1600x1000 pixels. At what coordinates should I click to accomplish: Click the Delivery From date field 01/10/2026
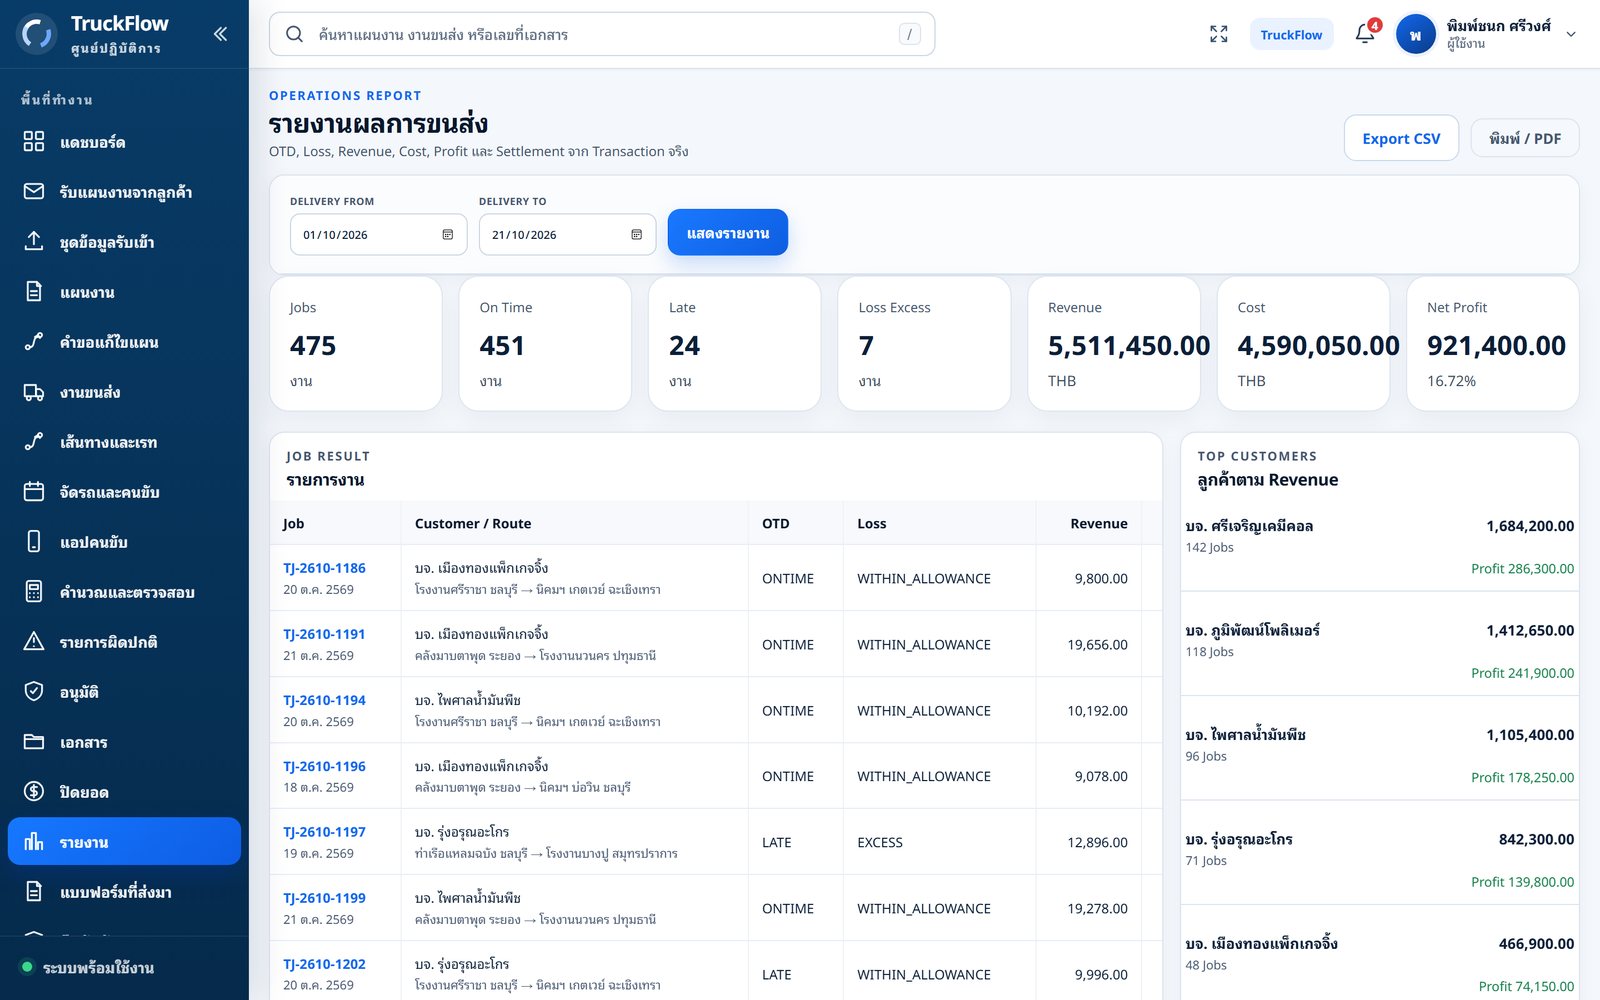pos(378,235)
